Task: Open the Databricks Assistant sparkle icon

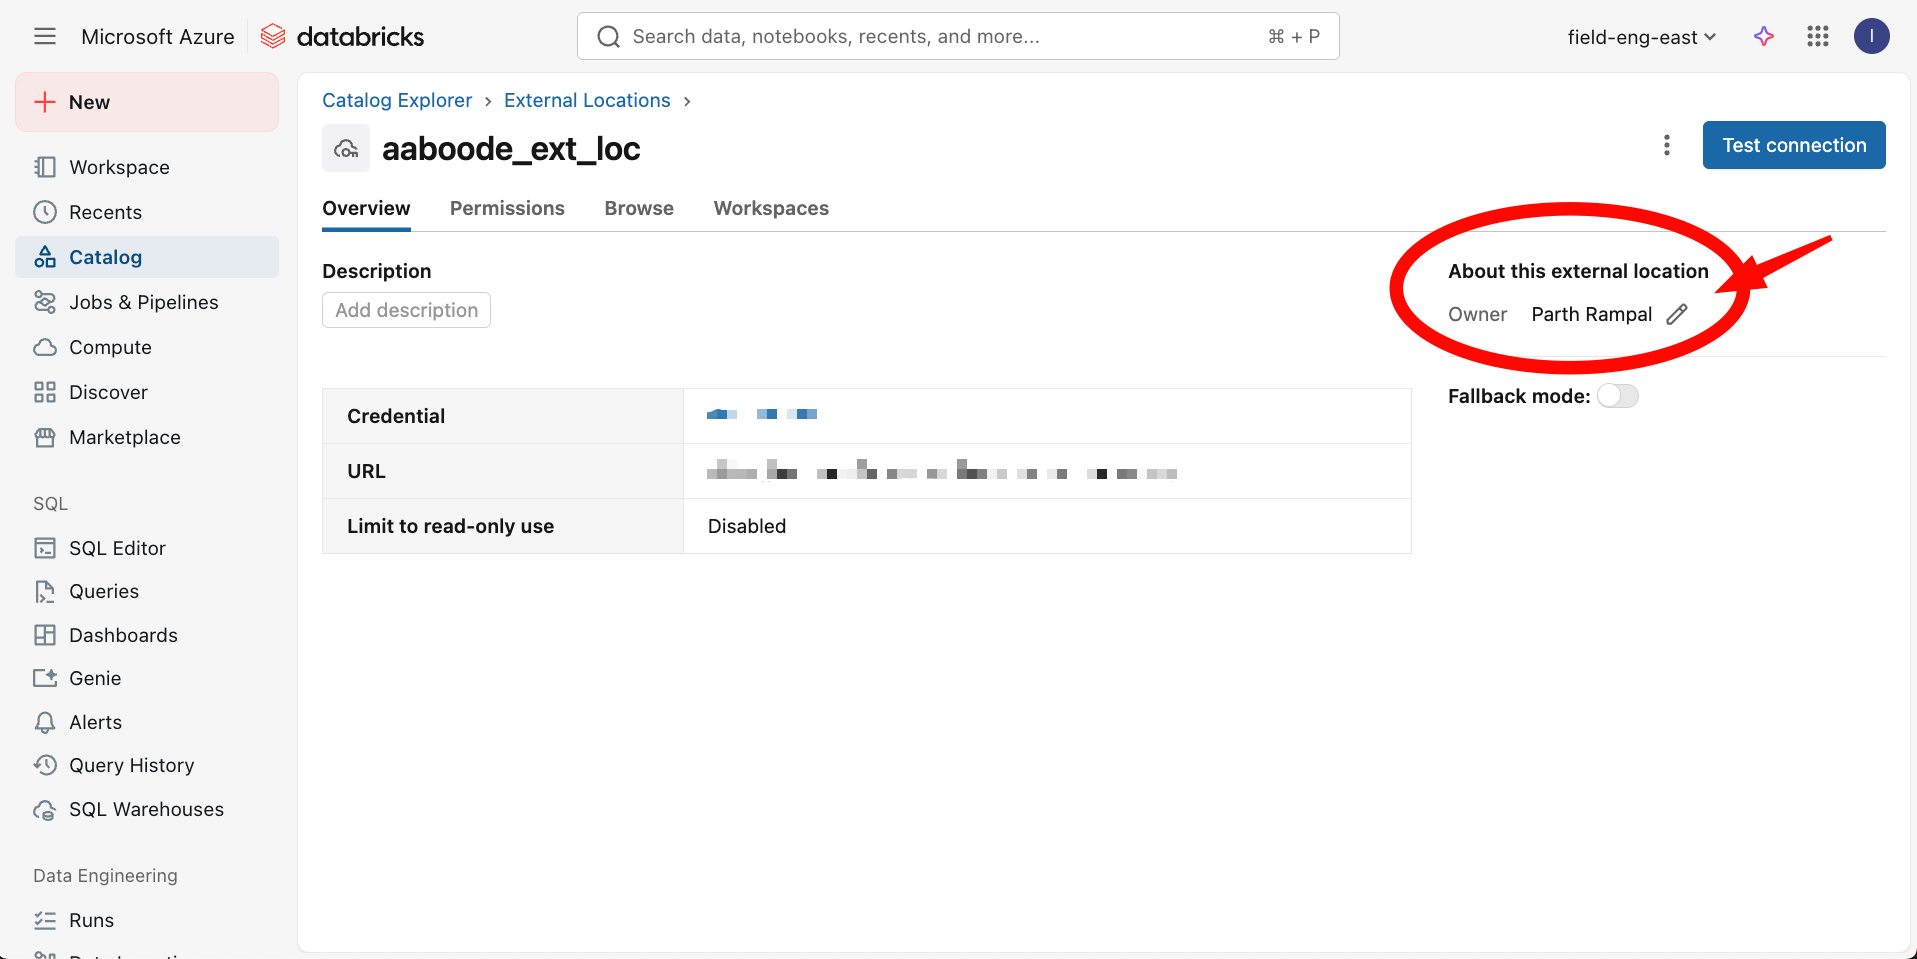Action: [1764, 37]
